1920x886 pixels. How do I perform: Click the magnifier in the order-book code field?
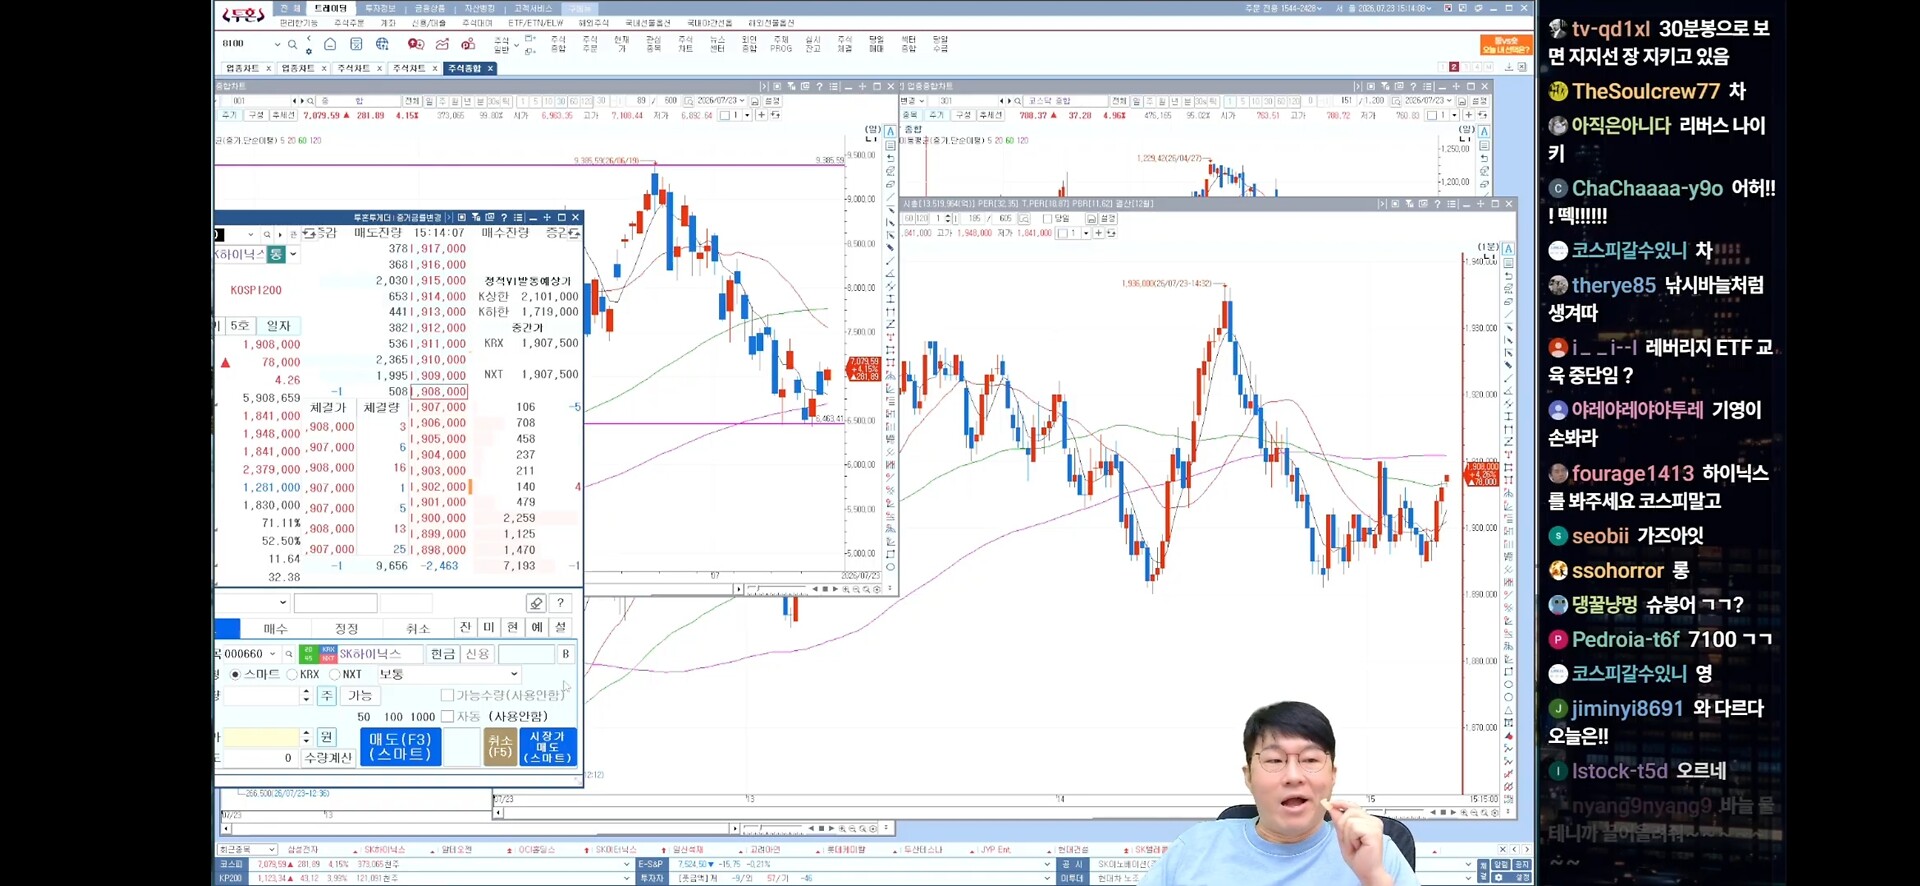click(x=267, y=234)
